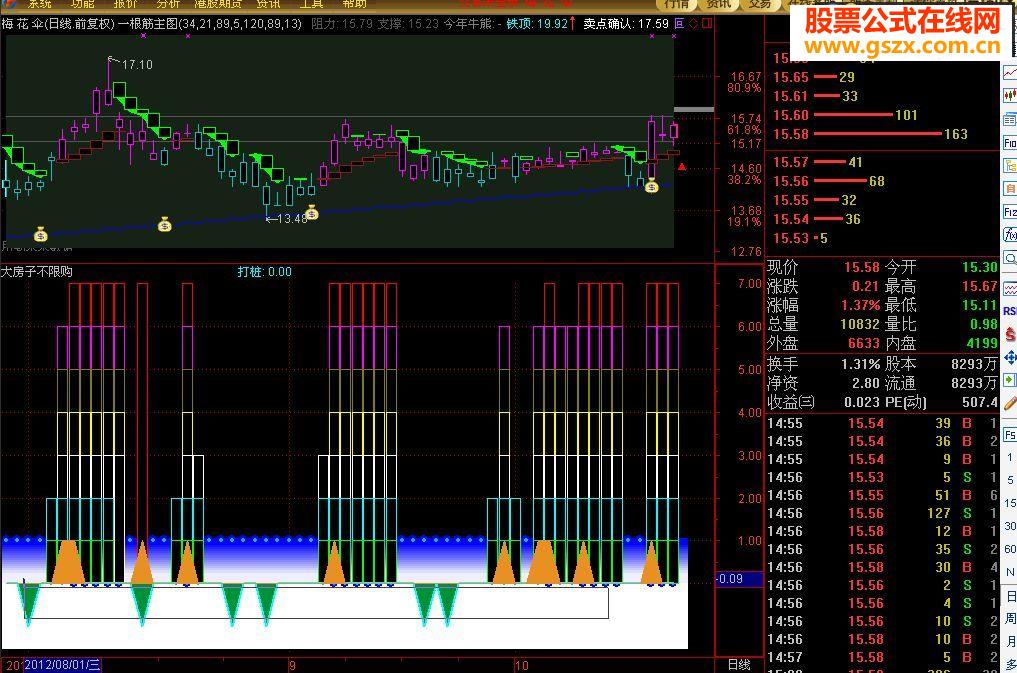
Task: Switch to 日 daily period in sidebar
Action: (1011, 596)
